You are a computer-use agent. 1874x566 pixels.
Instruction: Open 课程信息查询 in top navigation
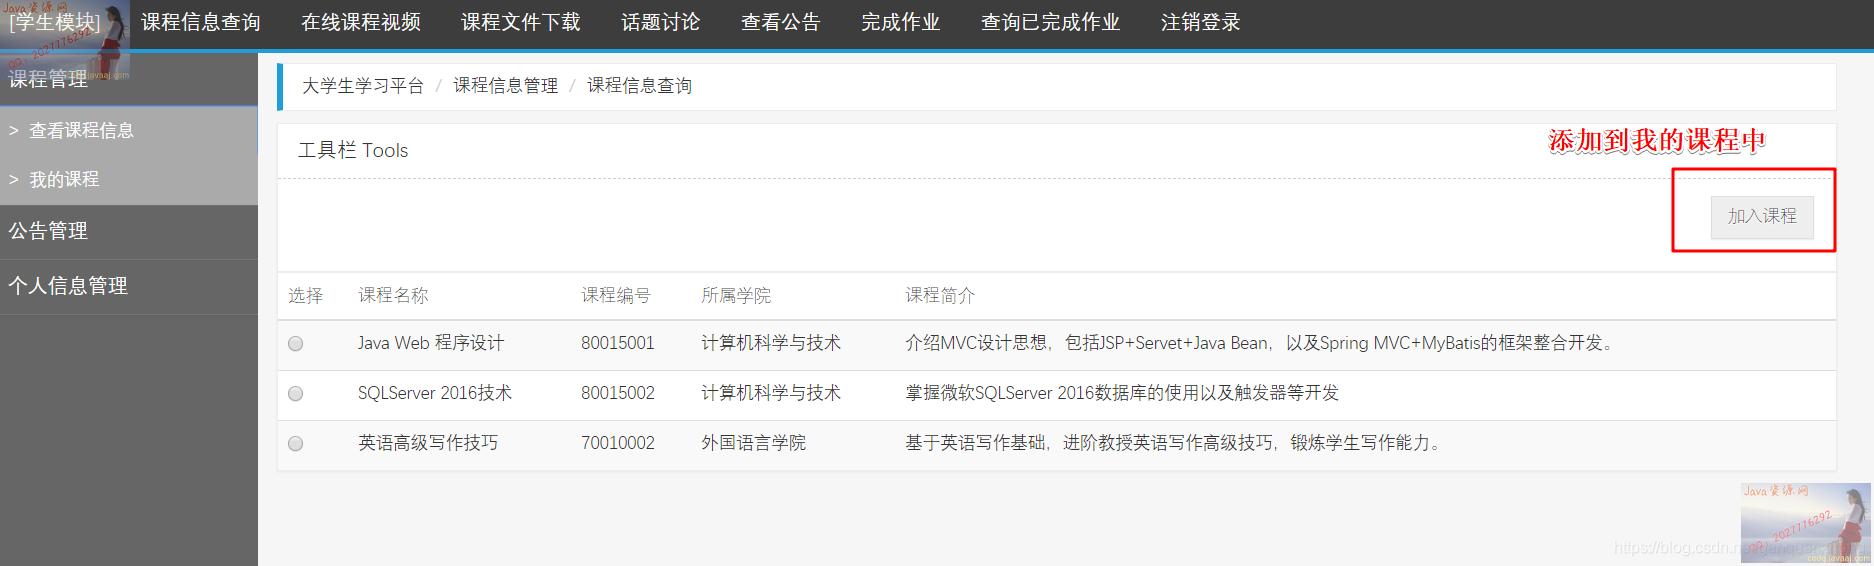click(200, 22)
